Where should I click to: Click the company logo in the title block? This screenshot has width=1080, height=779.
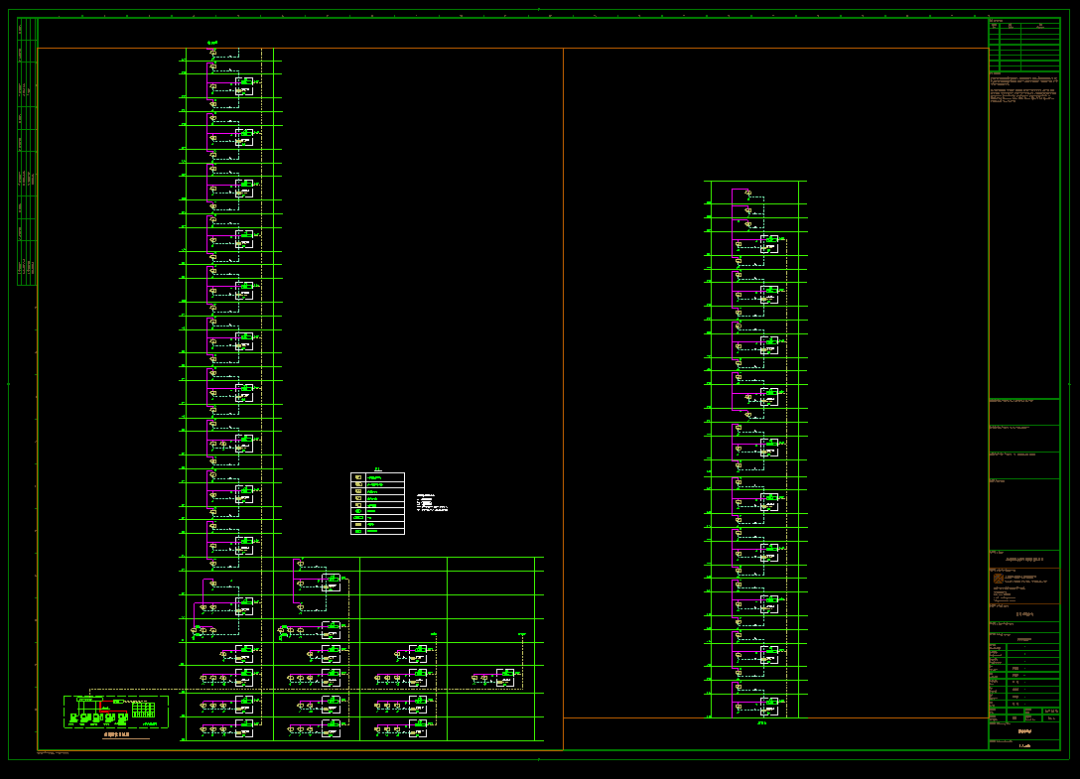[x=998, y=579]
